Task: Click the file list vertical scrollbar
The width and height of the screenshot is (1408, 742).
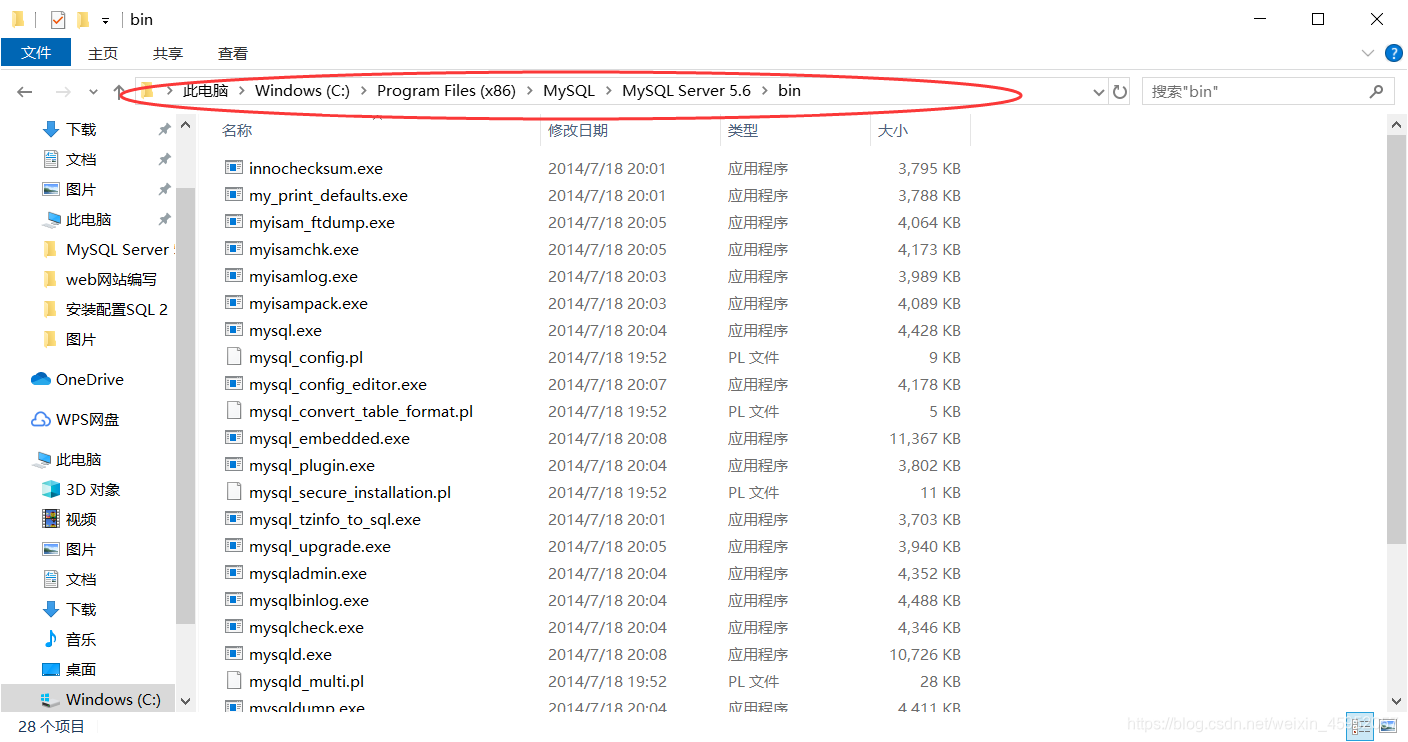Action: [1398, 340]
